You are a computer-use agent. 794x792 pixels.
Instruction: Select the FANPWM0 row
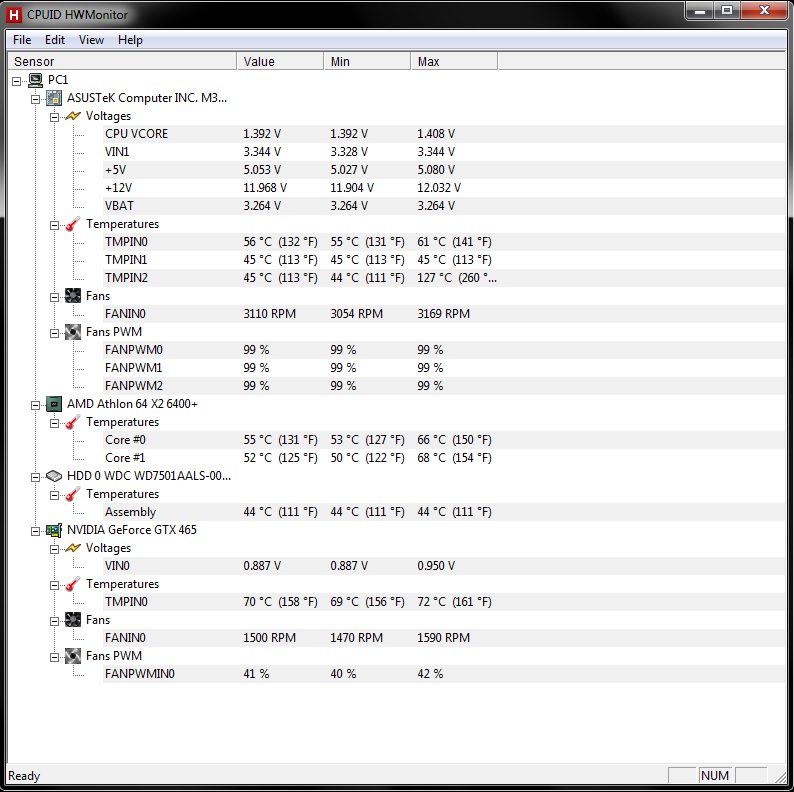(x=444, y=349)
